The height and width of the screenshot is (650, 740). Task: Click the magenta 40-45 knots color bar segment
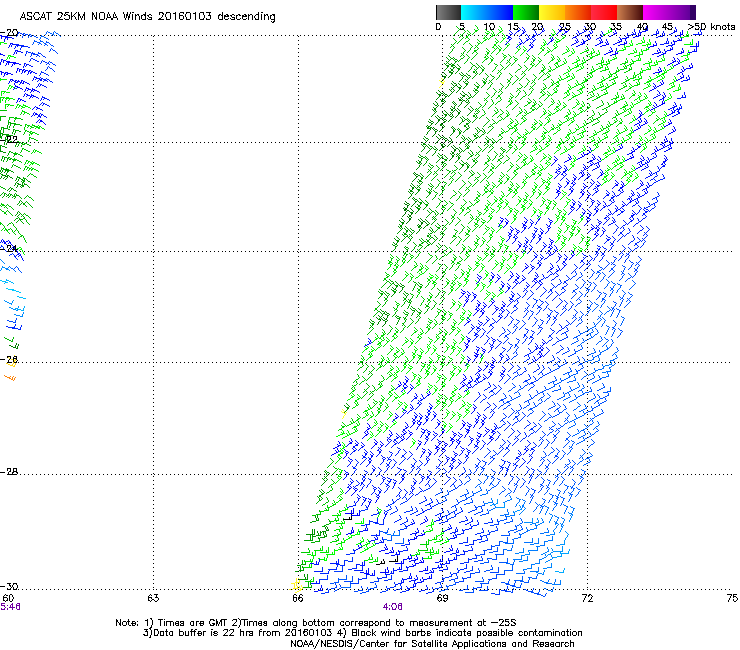click(x=656, y=12)
